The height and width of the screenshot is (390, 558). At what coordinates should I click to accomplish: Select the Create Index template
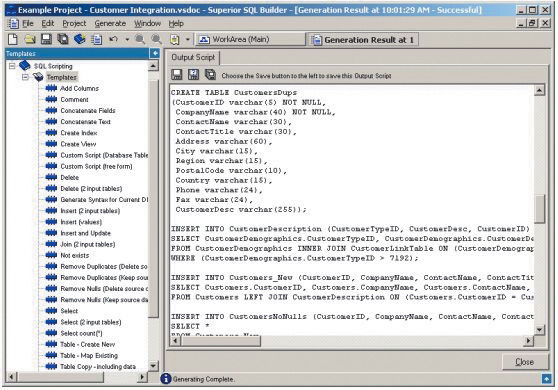(x=79, y=133)
